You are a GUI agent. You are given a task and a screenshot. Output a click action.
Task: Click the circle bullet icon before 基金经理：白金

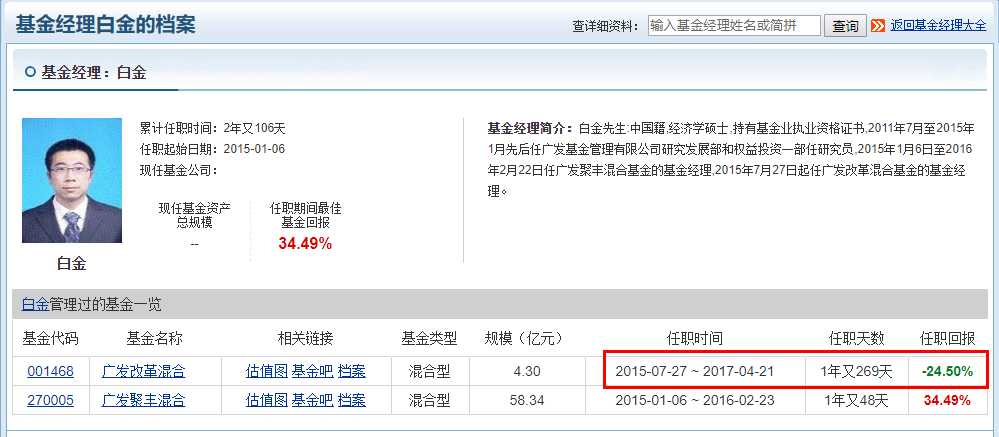(x=29, y=72)
